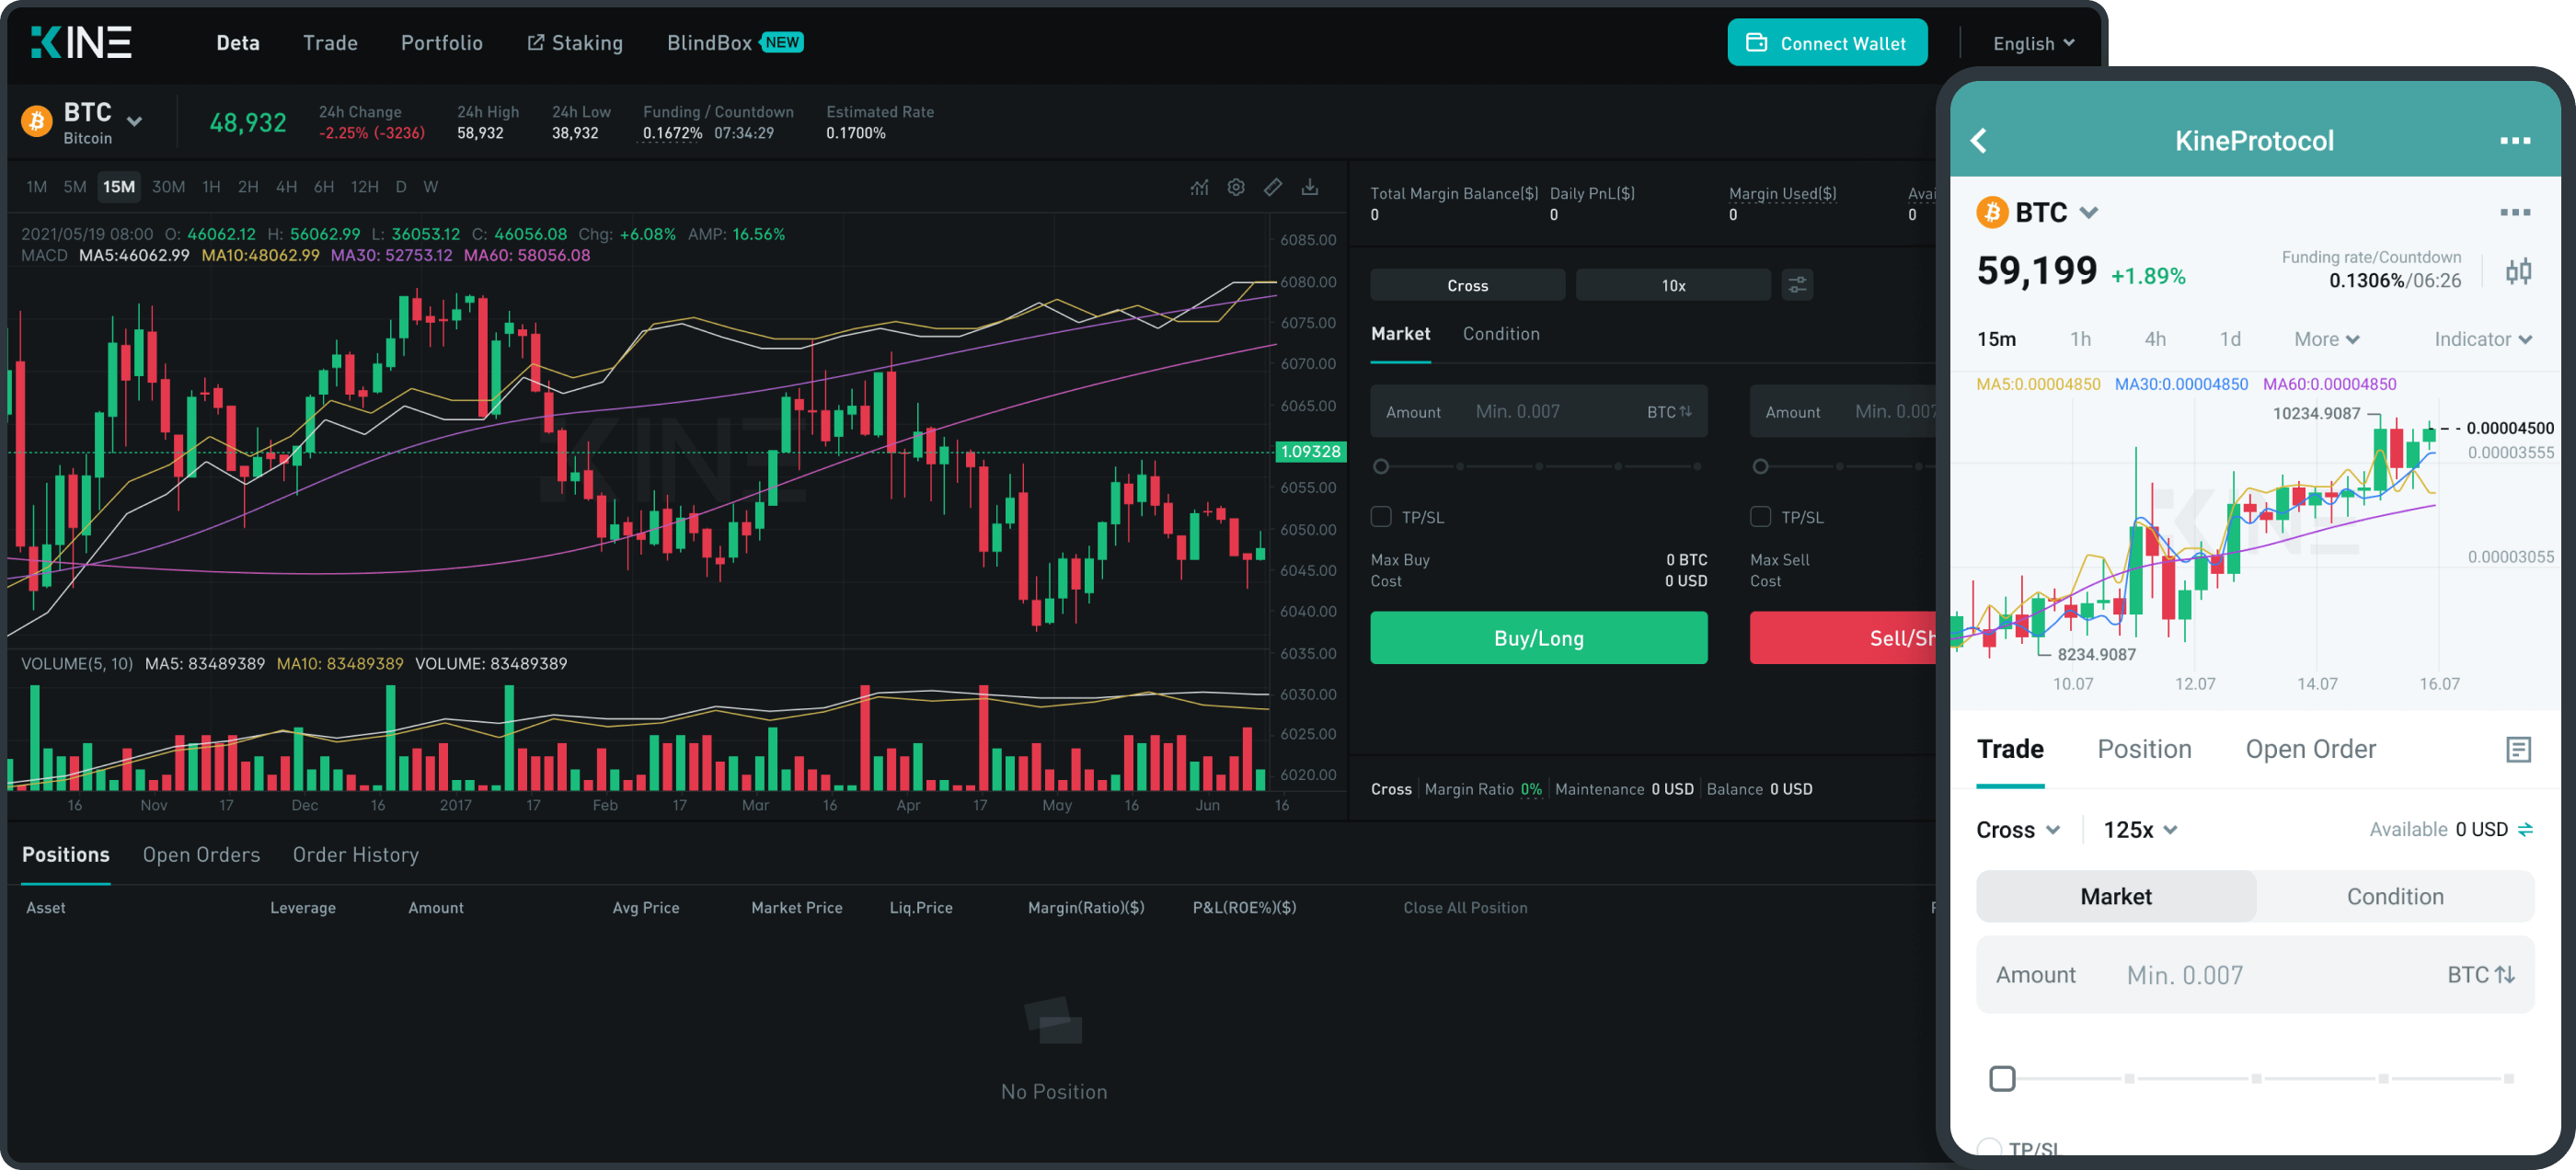Open the desktop Cross margin mode selector
This screenshot has height=1170, width=2576.
click(x=1467, y=285)
